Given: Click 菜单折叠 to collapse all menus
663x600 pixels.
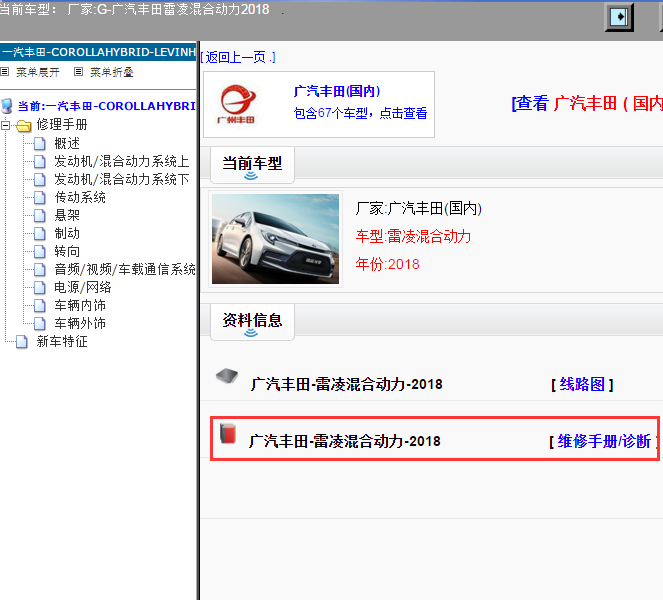Looking at the screenshot, I should tap(112, 72).
